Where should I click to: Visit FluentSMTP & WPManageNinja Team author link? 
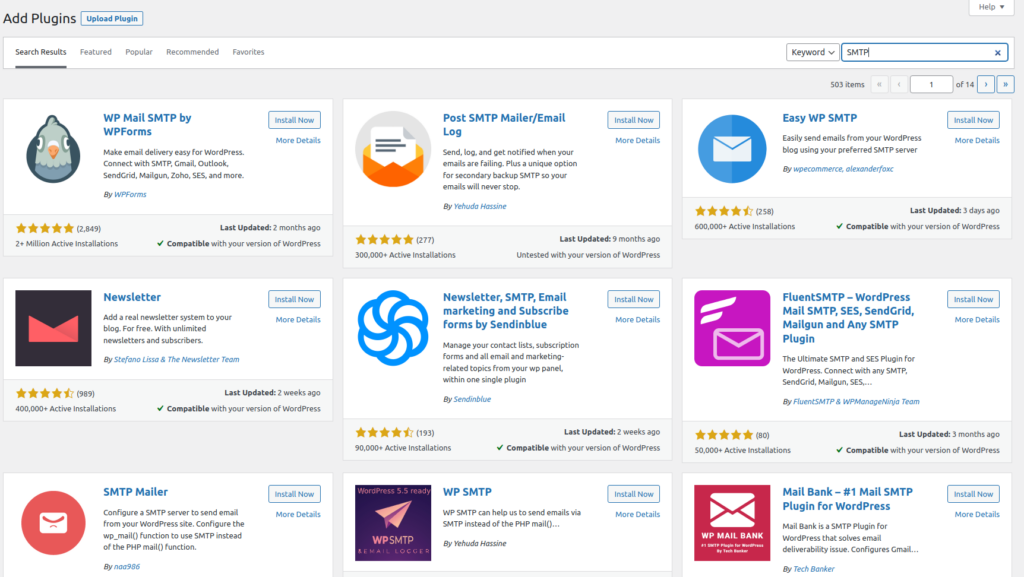point(856,402)
